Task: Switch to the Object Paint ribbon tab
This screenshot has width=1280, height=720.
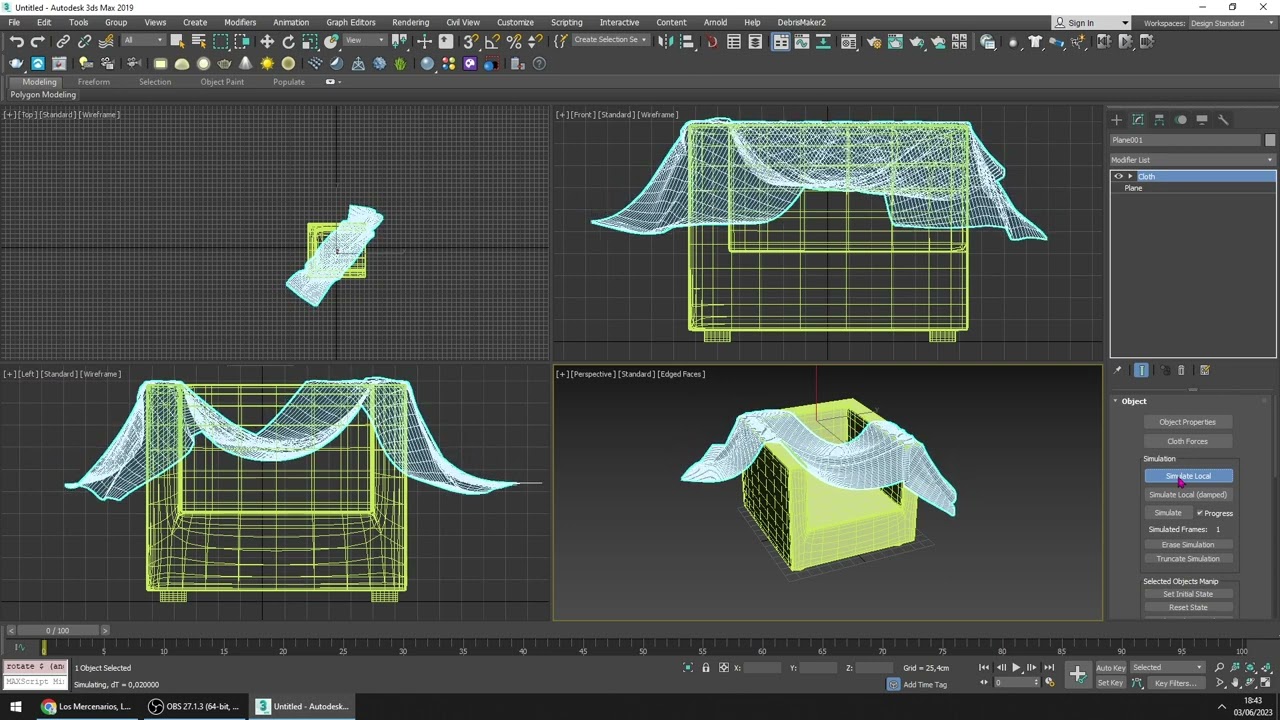Action: coord(222,82)
